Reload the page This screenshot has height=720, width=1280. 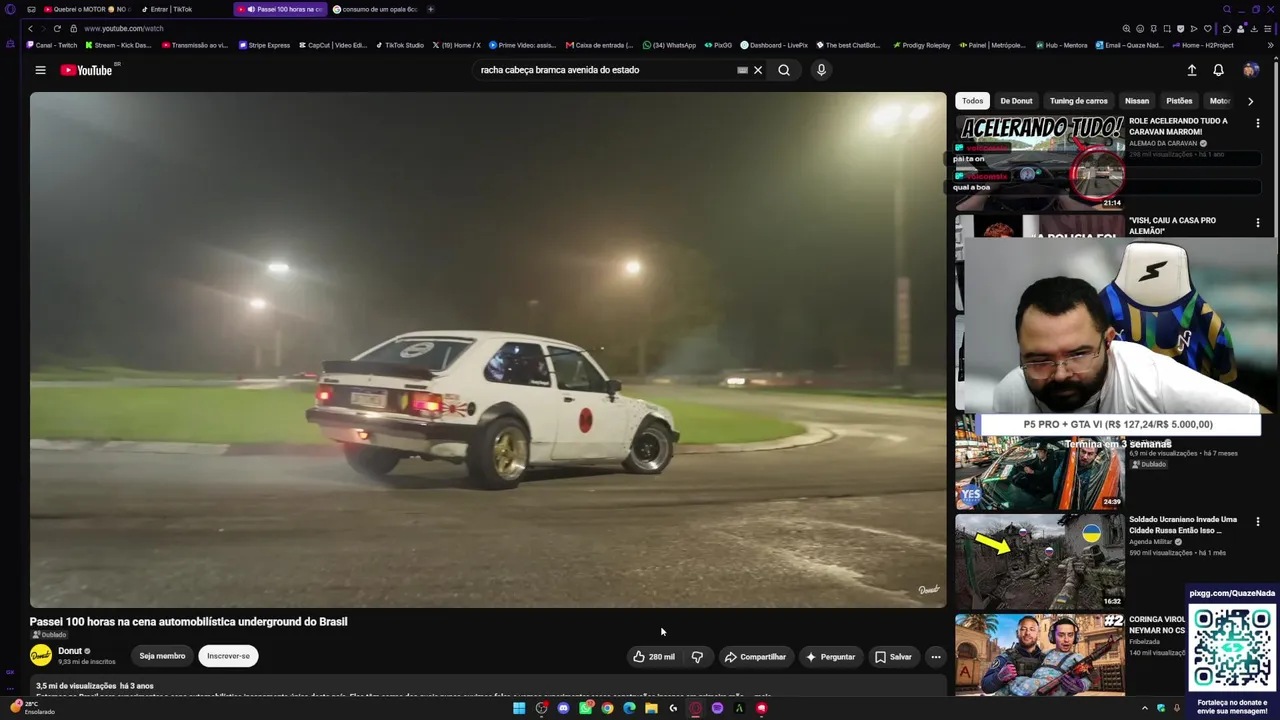click(57, 28)
